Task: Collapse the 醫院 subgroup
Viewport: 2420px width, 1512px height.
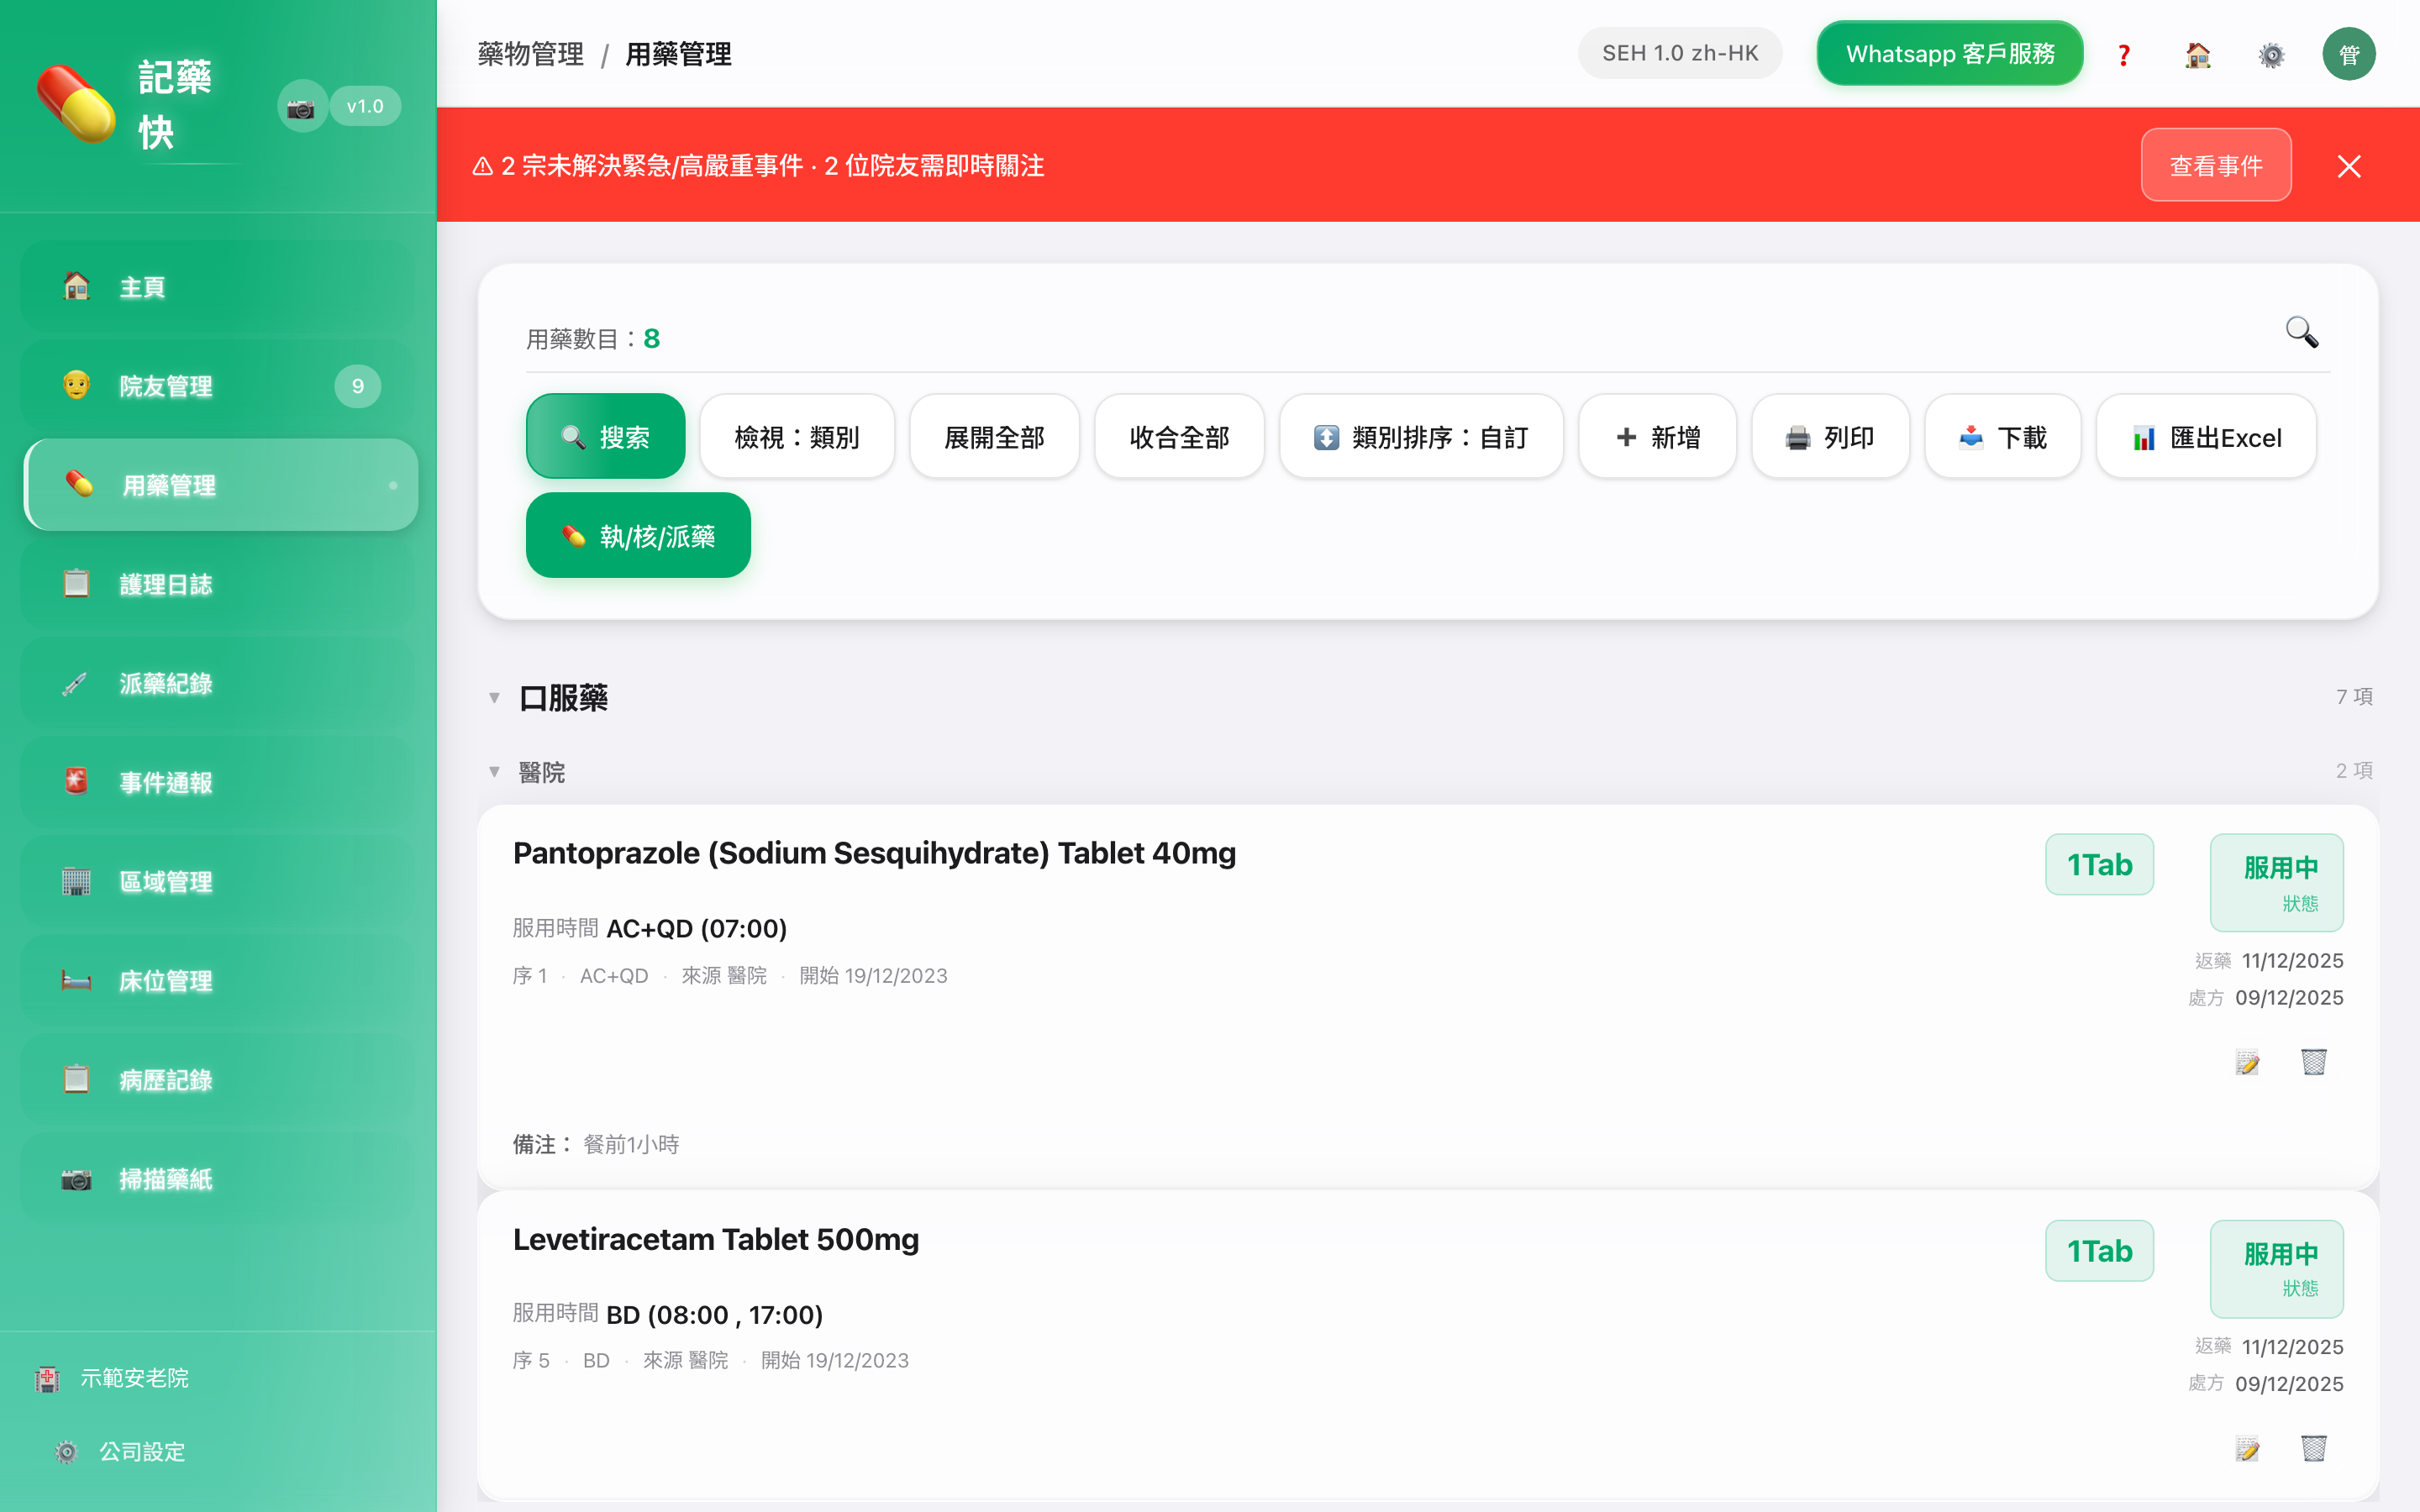Action: coord(494,772)
